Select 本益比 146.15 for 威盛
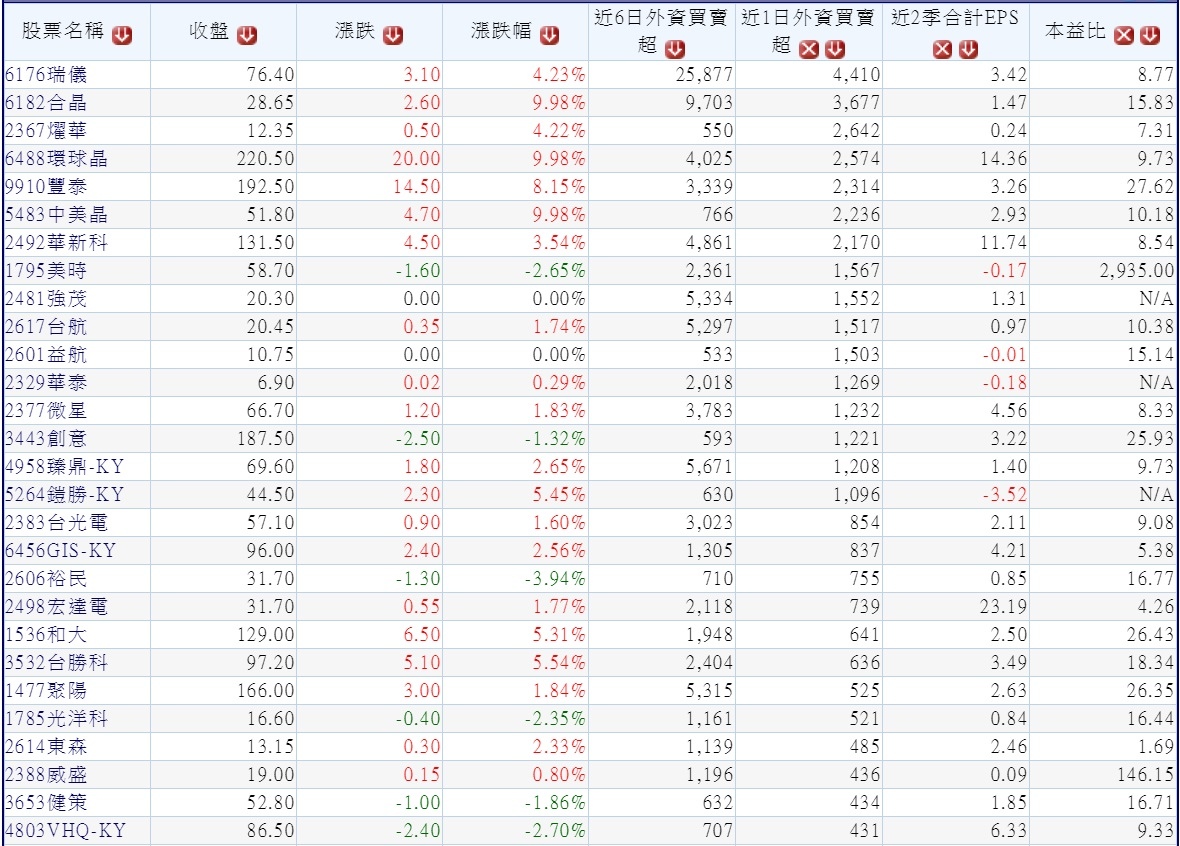Viewport: 1180px width, 846px height. (1145, 774)
